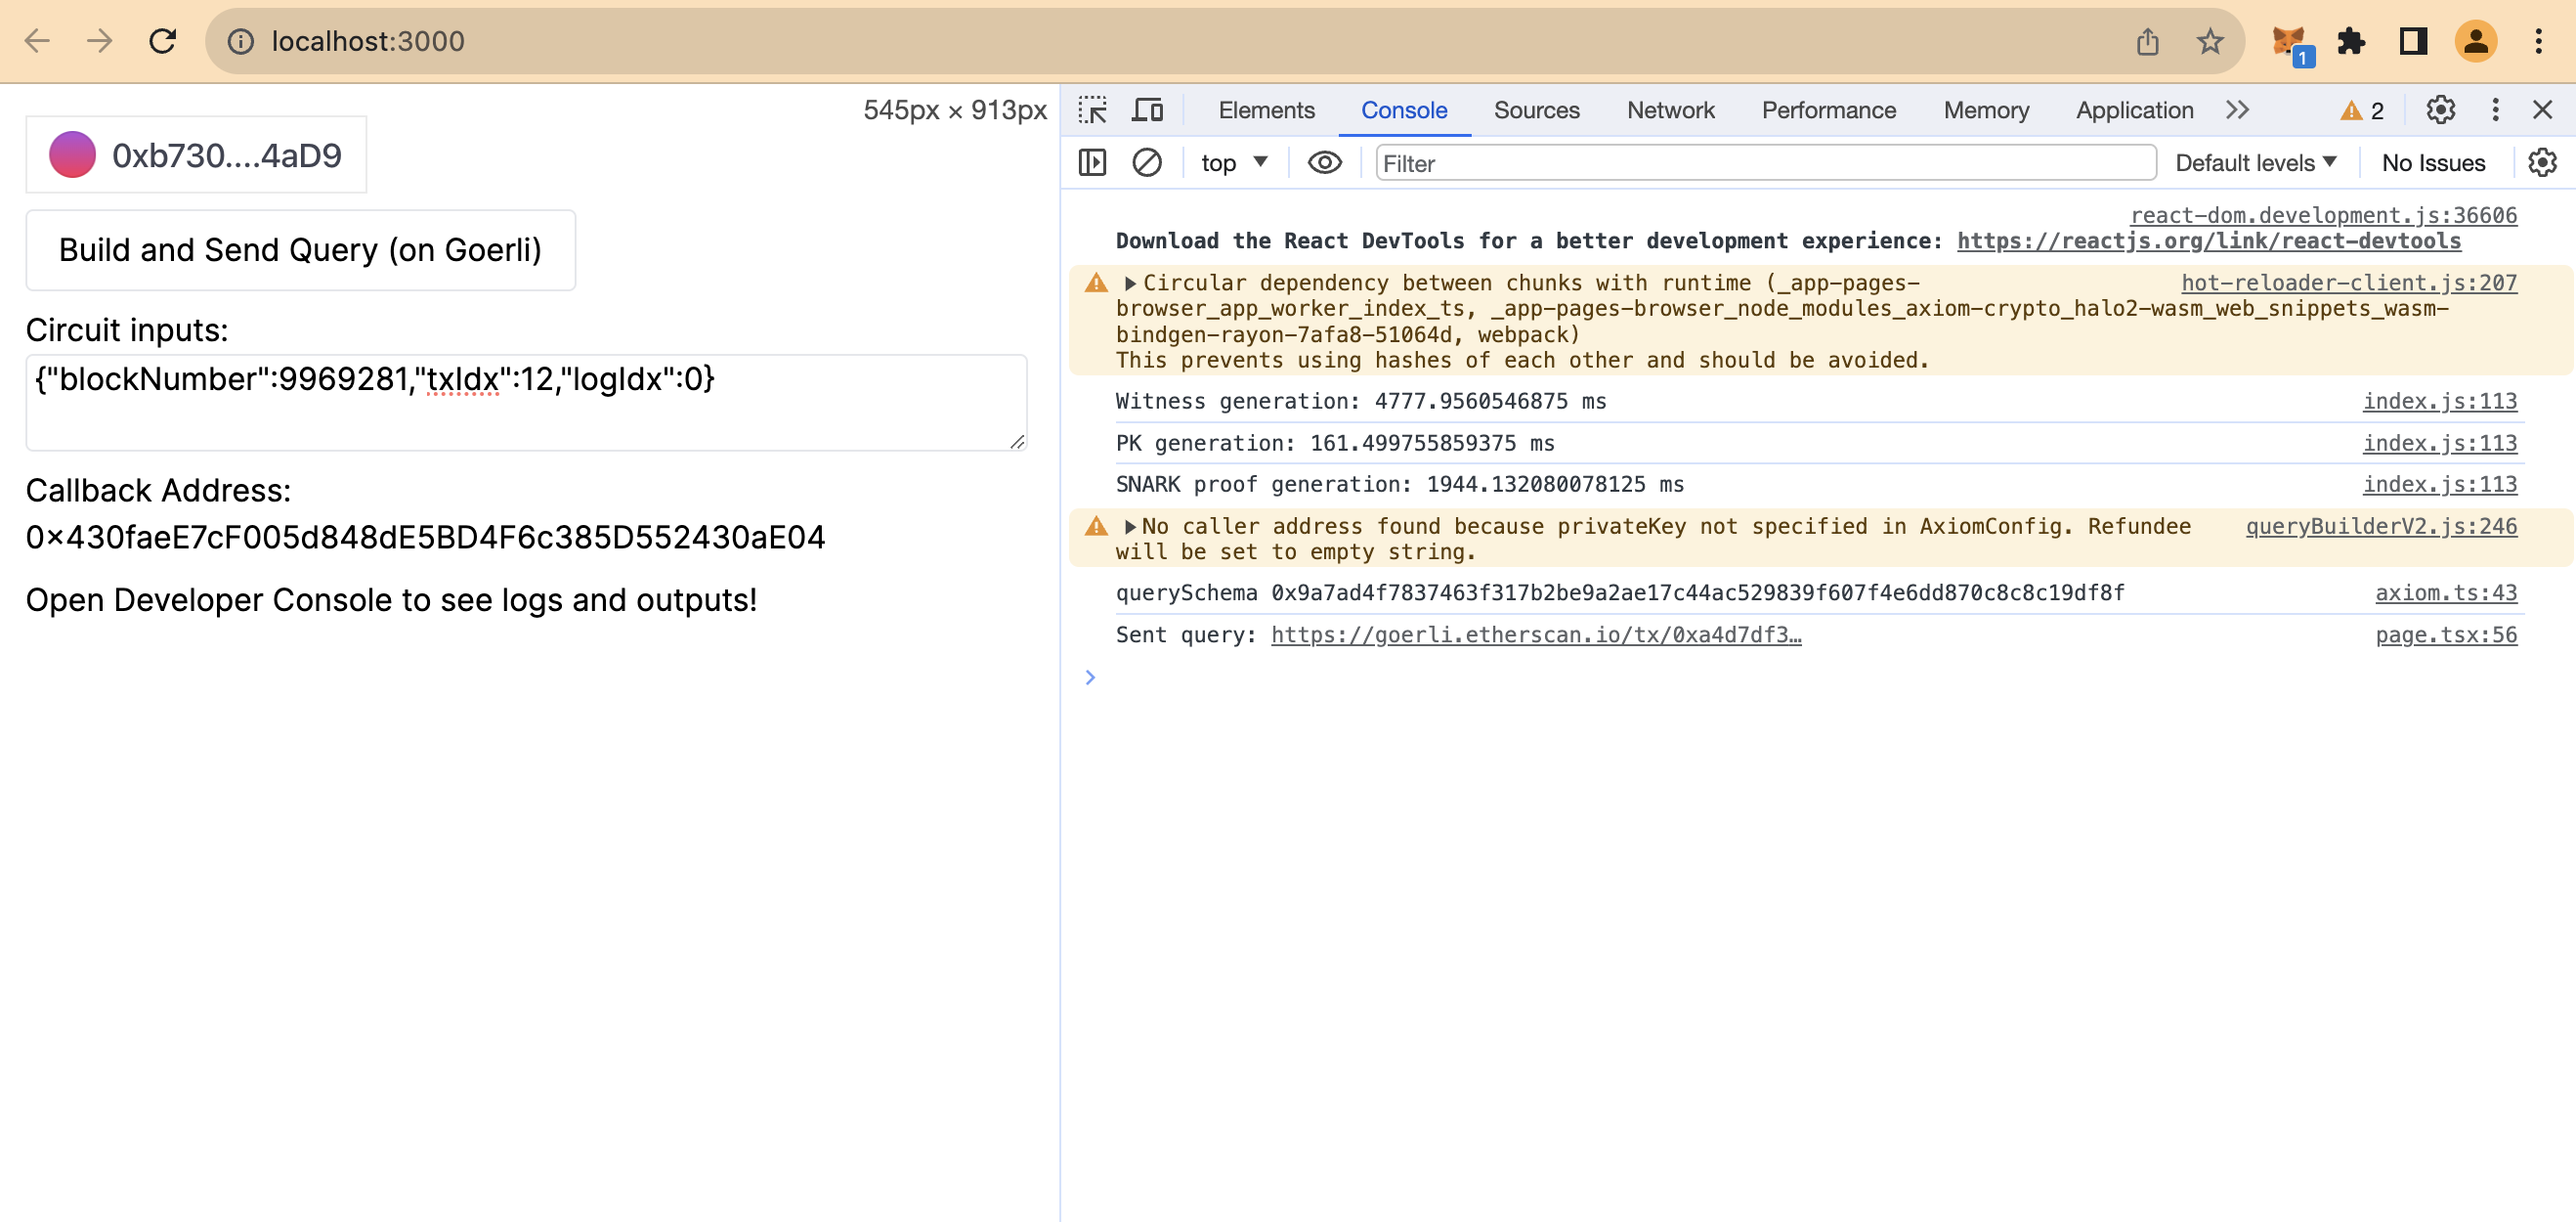Viewport: 2576px width, 1222px height.
Task: Click the Console tab in DevTools
Action: tap(1403, 109)
